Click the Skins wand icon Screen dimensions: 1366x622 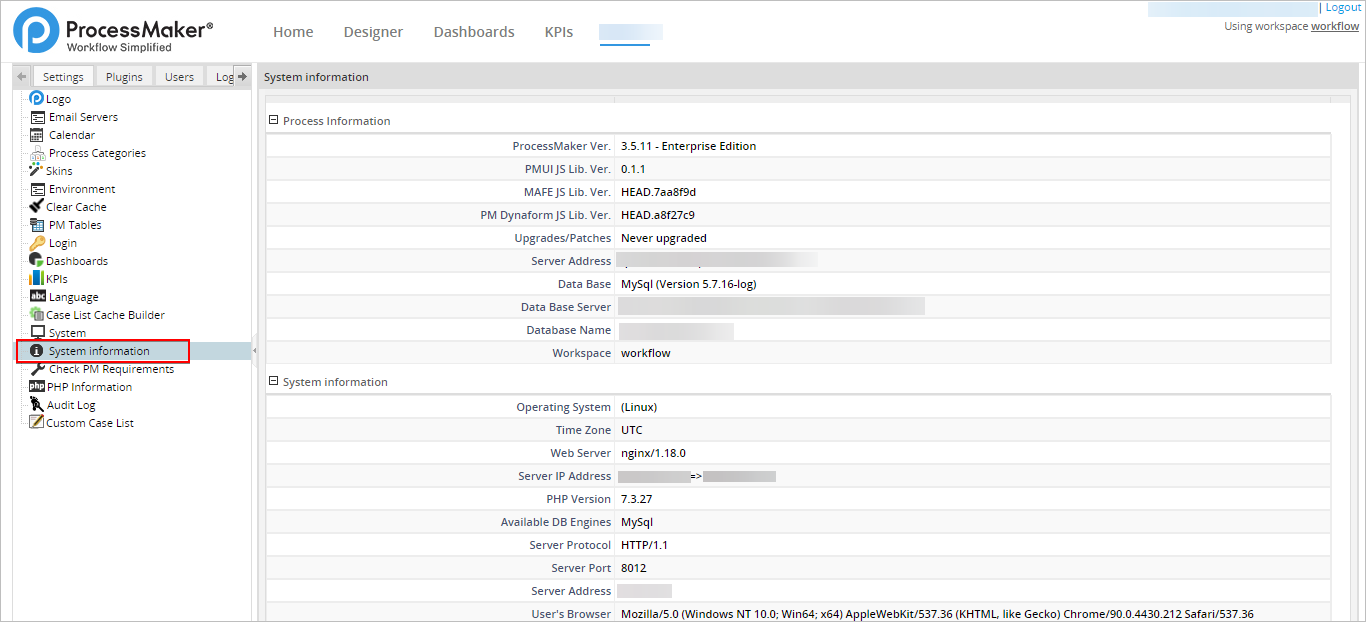point(37,171)
